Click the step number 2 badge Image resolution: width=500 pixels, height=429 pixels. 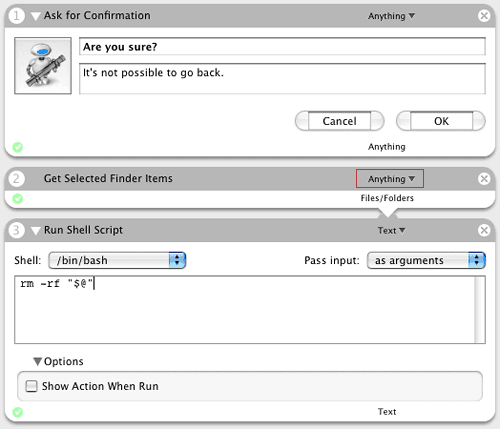click(16, 179)
